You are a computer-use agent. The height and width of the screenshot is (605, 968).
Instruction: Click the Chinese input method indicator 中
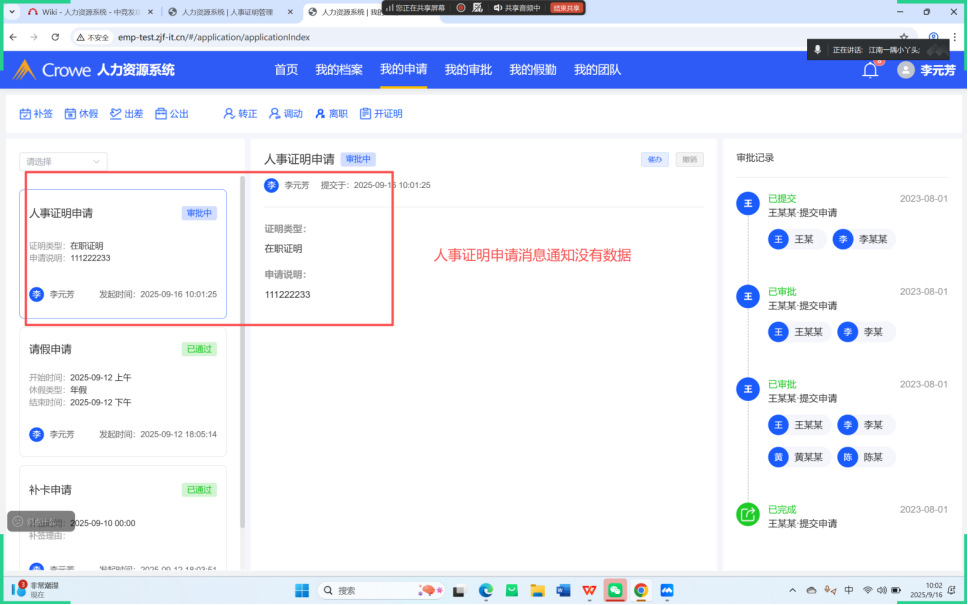849,591
